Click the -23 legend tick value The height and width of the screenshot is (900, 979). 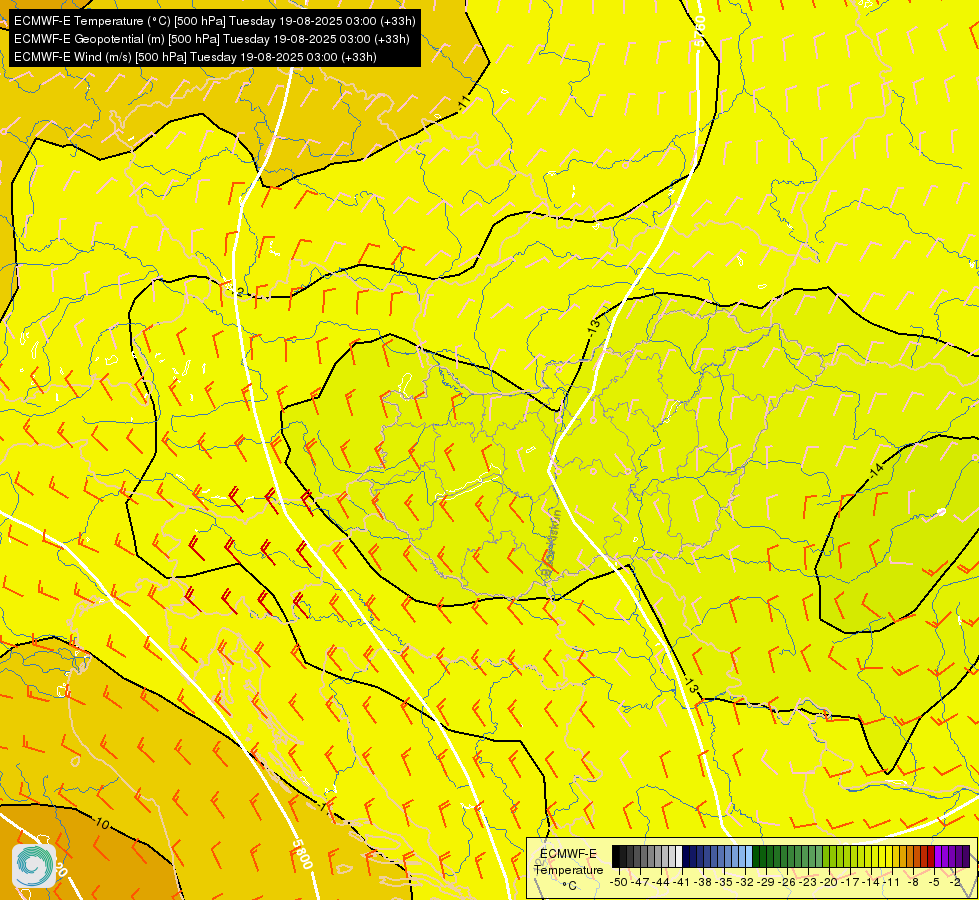808,882
